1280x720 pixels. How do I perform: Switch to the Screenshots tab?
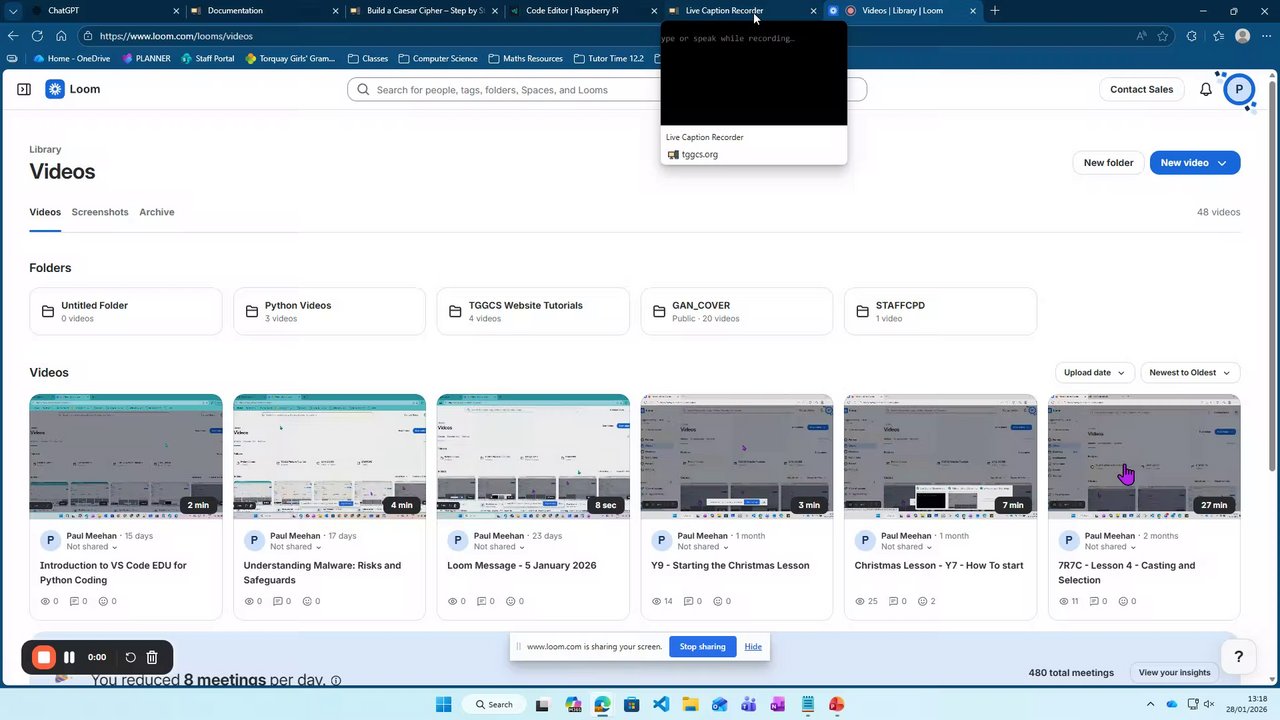[100, 212]
